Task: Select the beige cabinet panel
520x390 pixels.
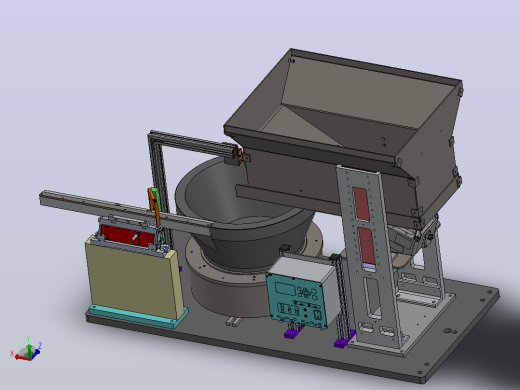Action: 133,280
